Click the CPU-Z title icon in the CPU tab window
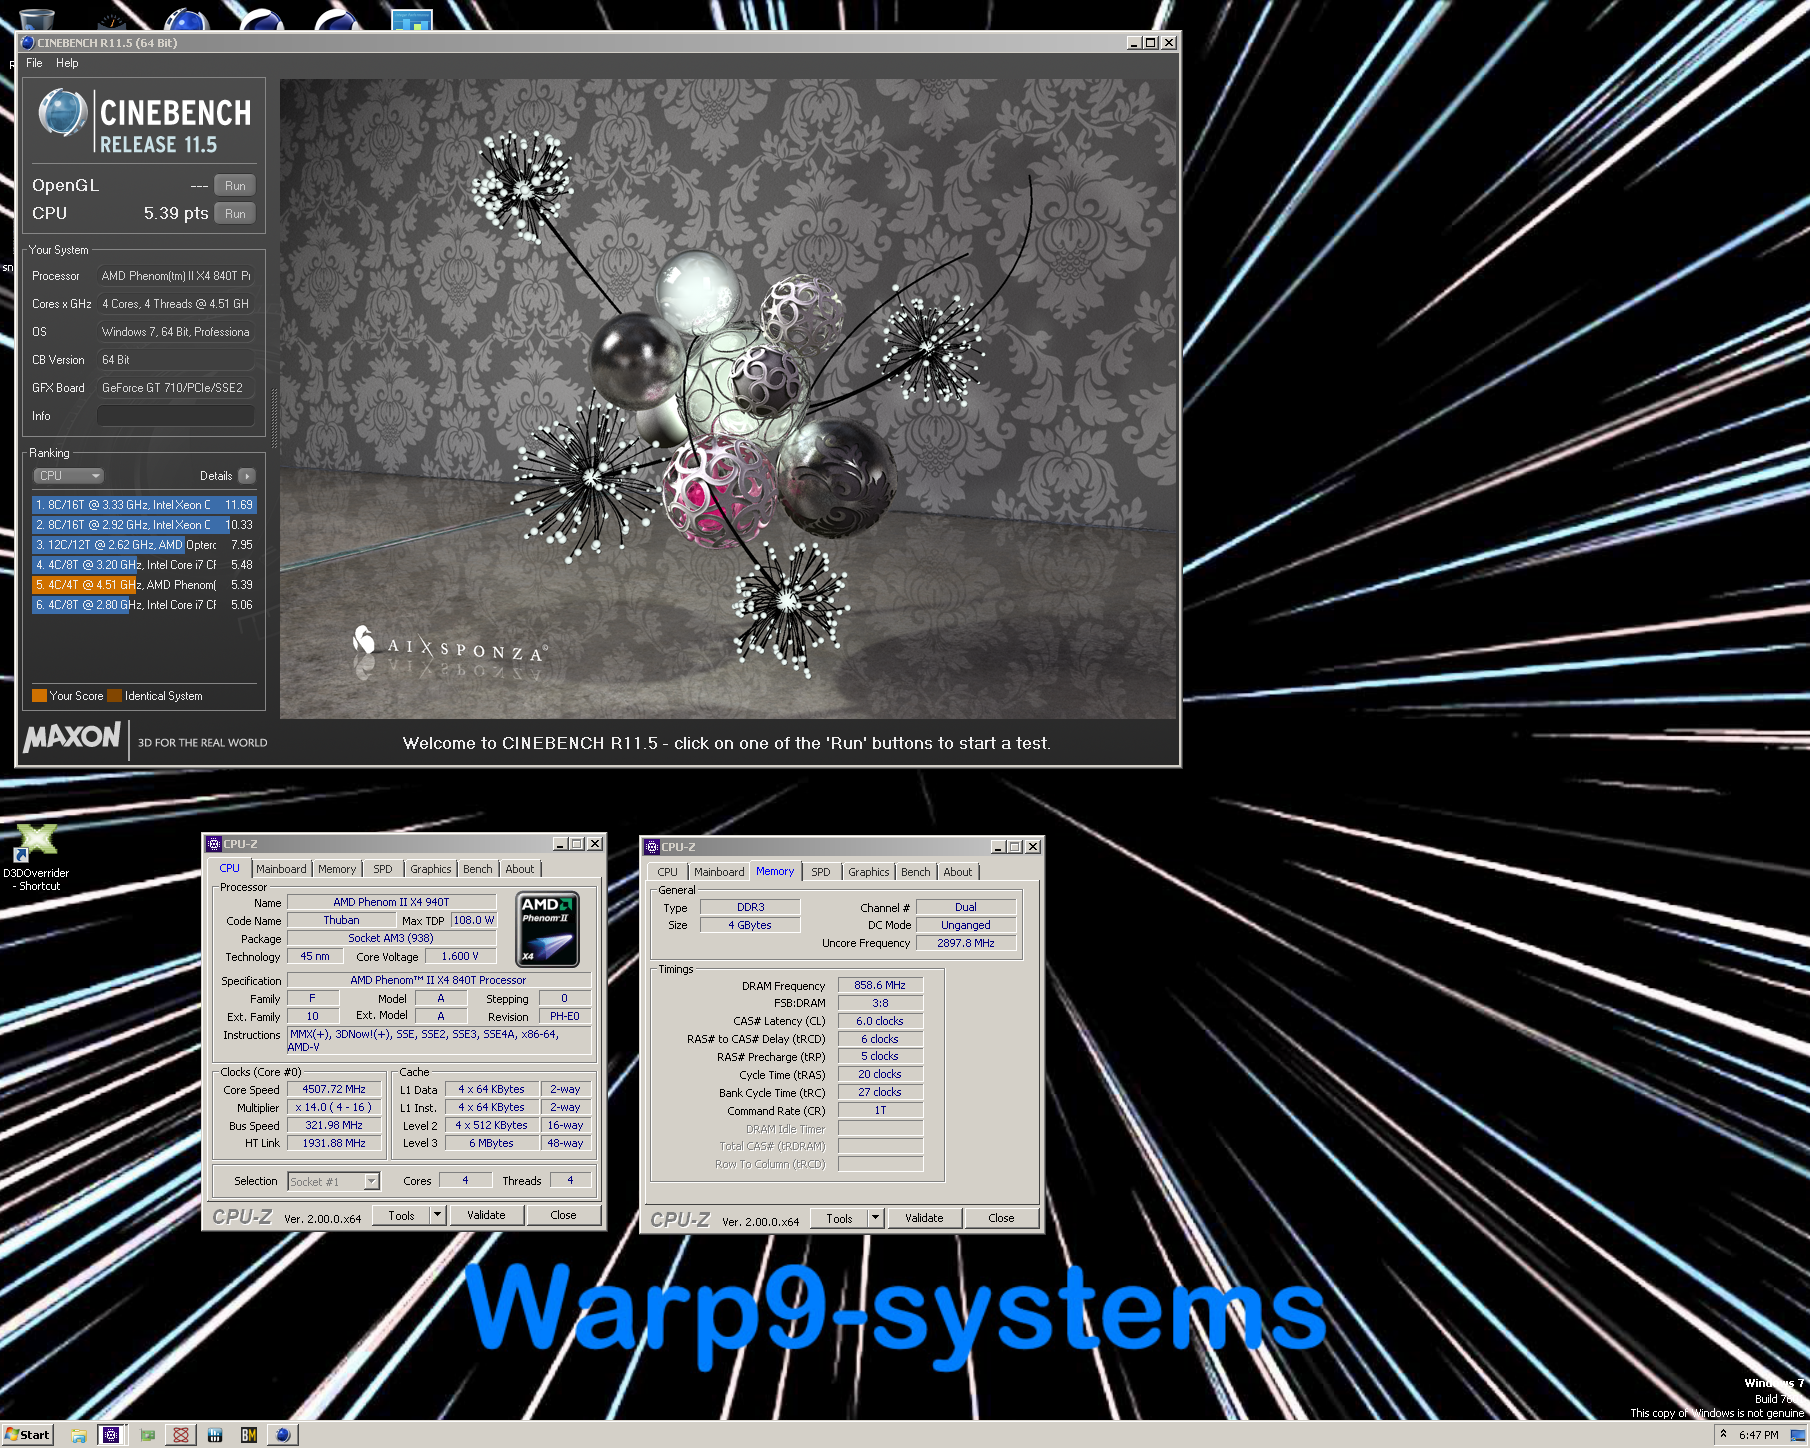The height and width of the screenshot is (1448, 1810). (213, 844)
